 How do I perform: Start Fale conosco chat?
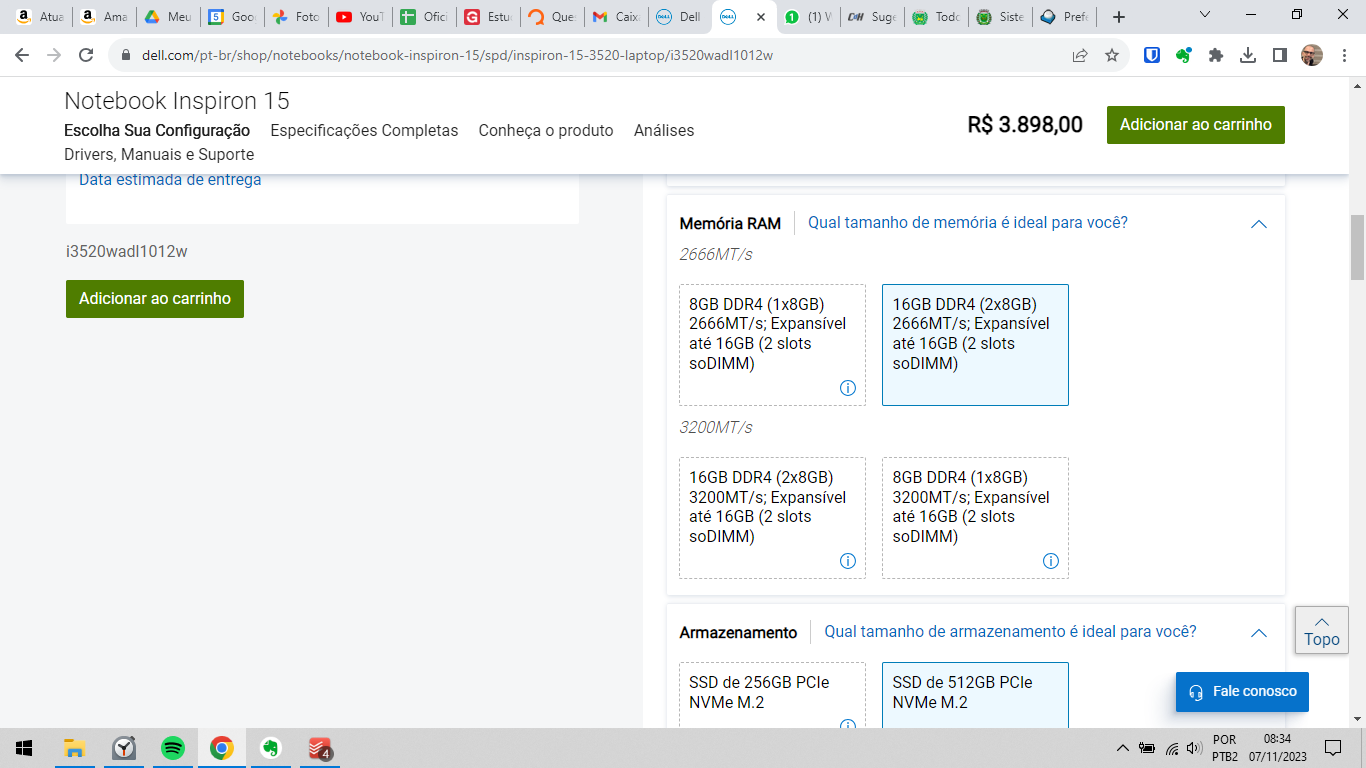[x=1242, y=692]
